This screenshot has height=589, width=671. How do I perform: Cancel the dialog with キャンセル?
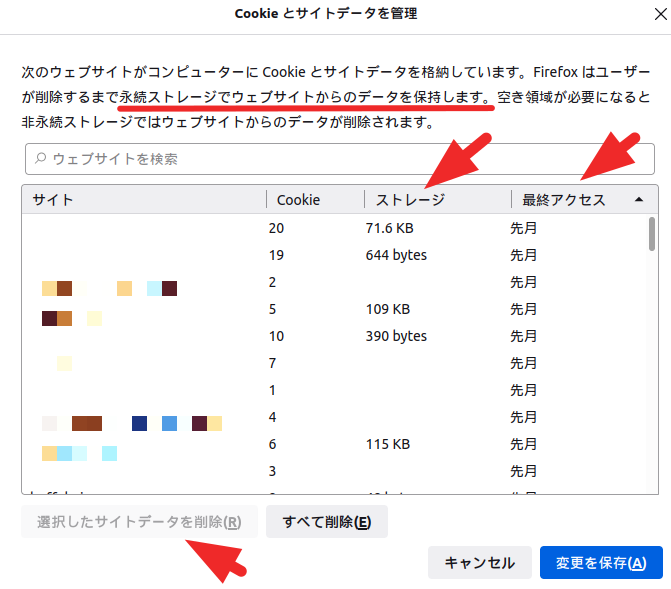pos(479,563)
